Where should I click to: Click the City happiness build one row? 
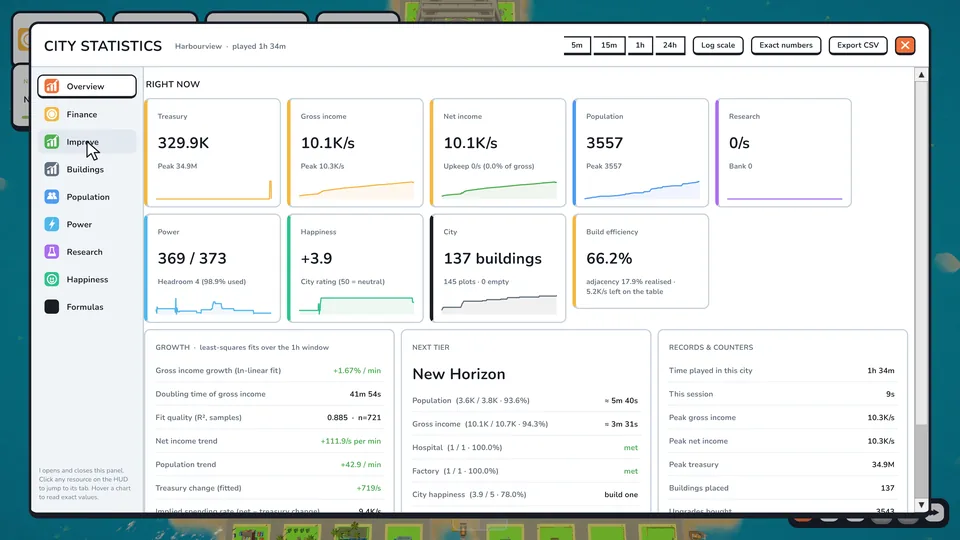pos(525,495)
